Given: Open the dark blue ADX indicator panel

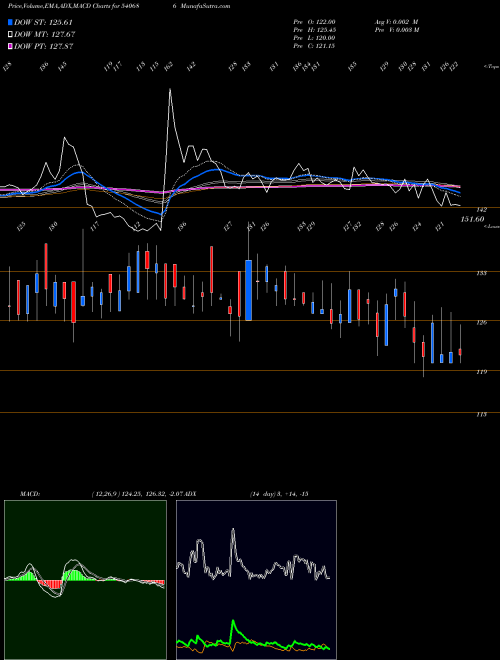Looking at the screenshot, I should [256, 580].
